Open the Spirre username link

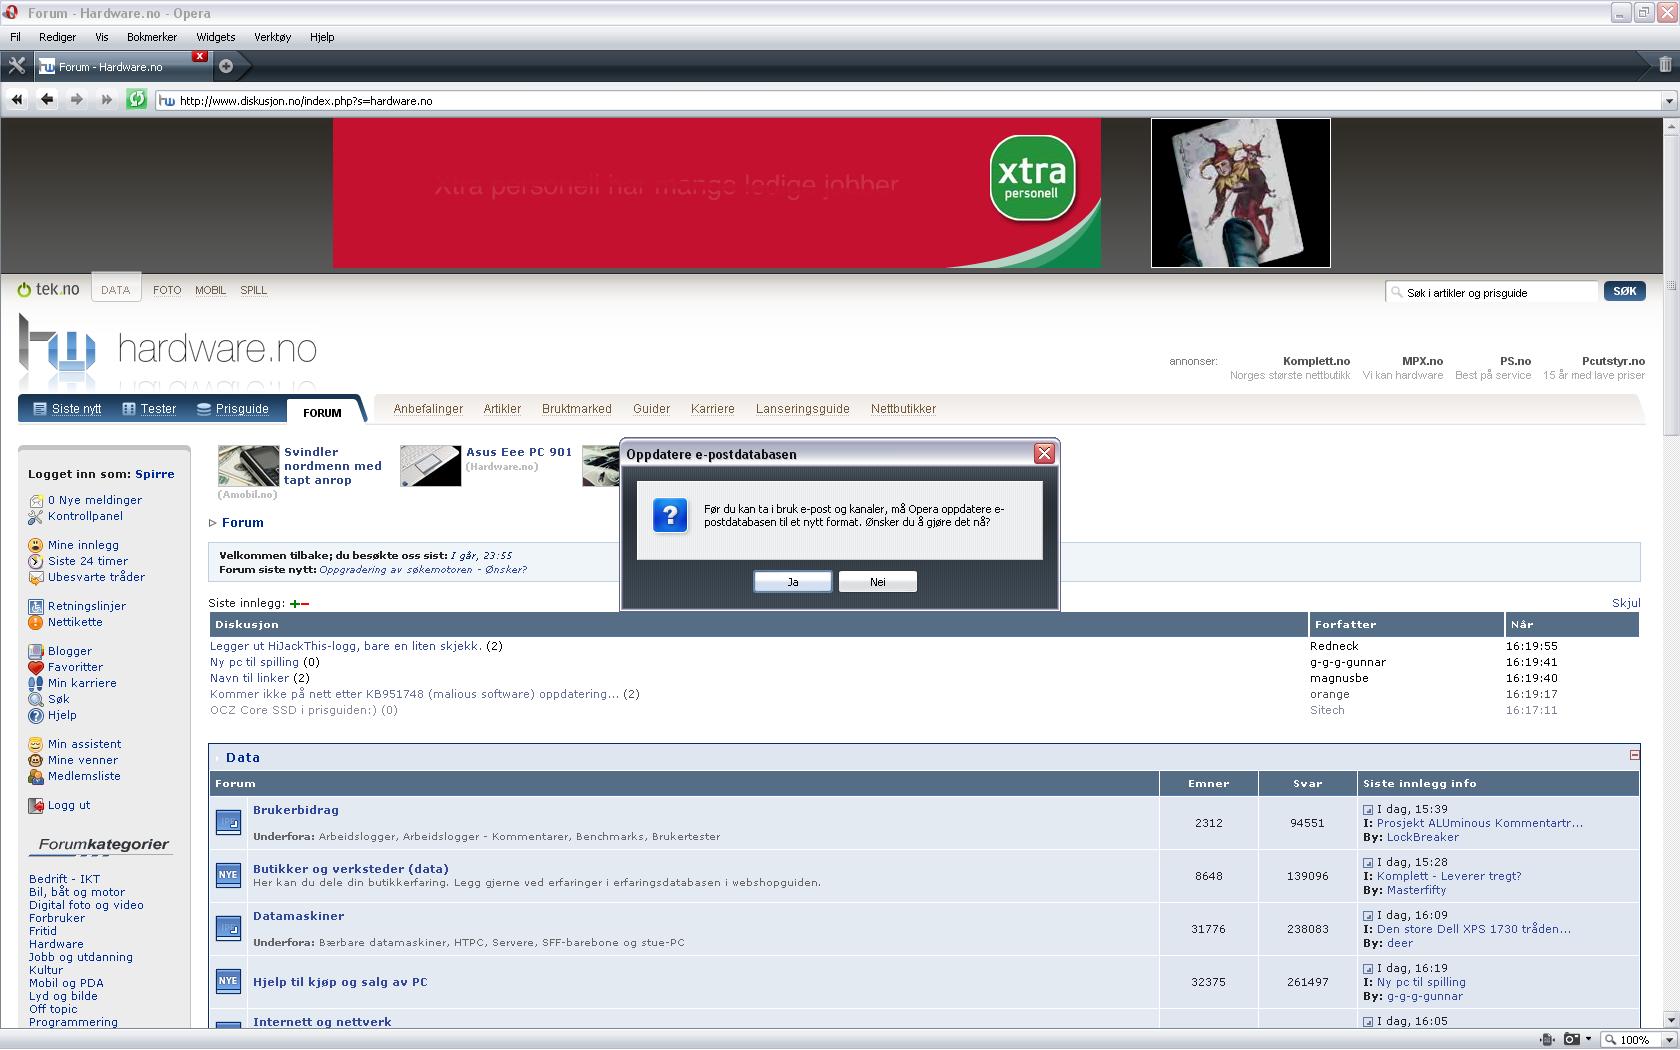155,474
